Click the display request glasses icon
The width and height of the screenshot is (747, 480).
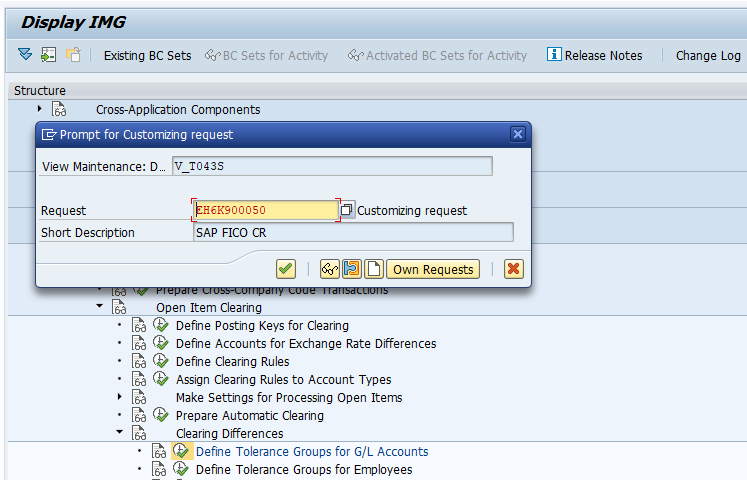click(x=330, y=269)
